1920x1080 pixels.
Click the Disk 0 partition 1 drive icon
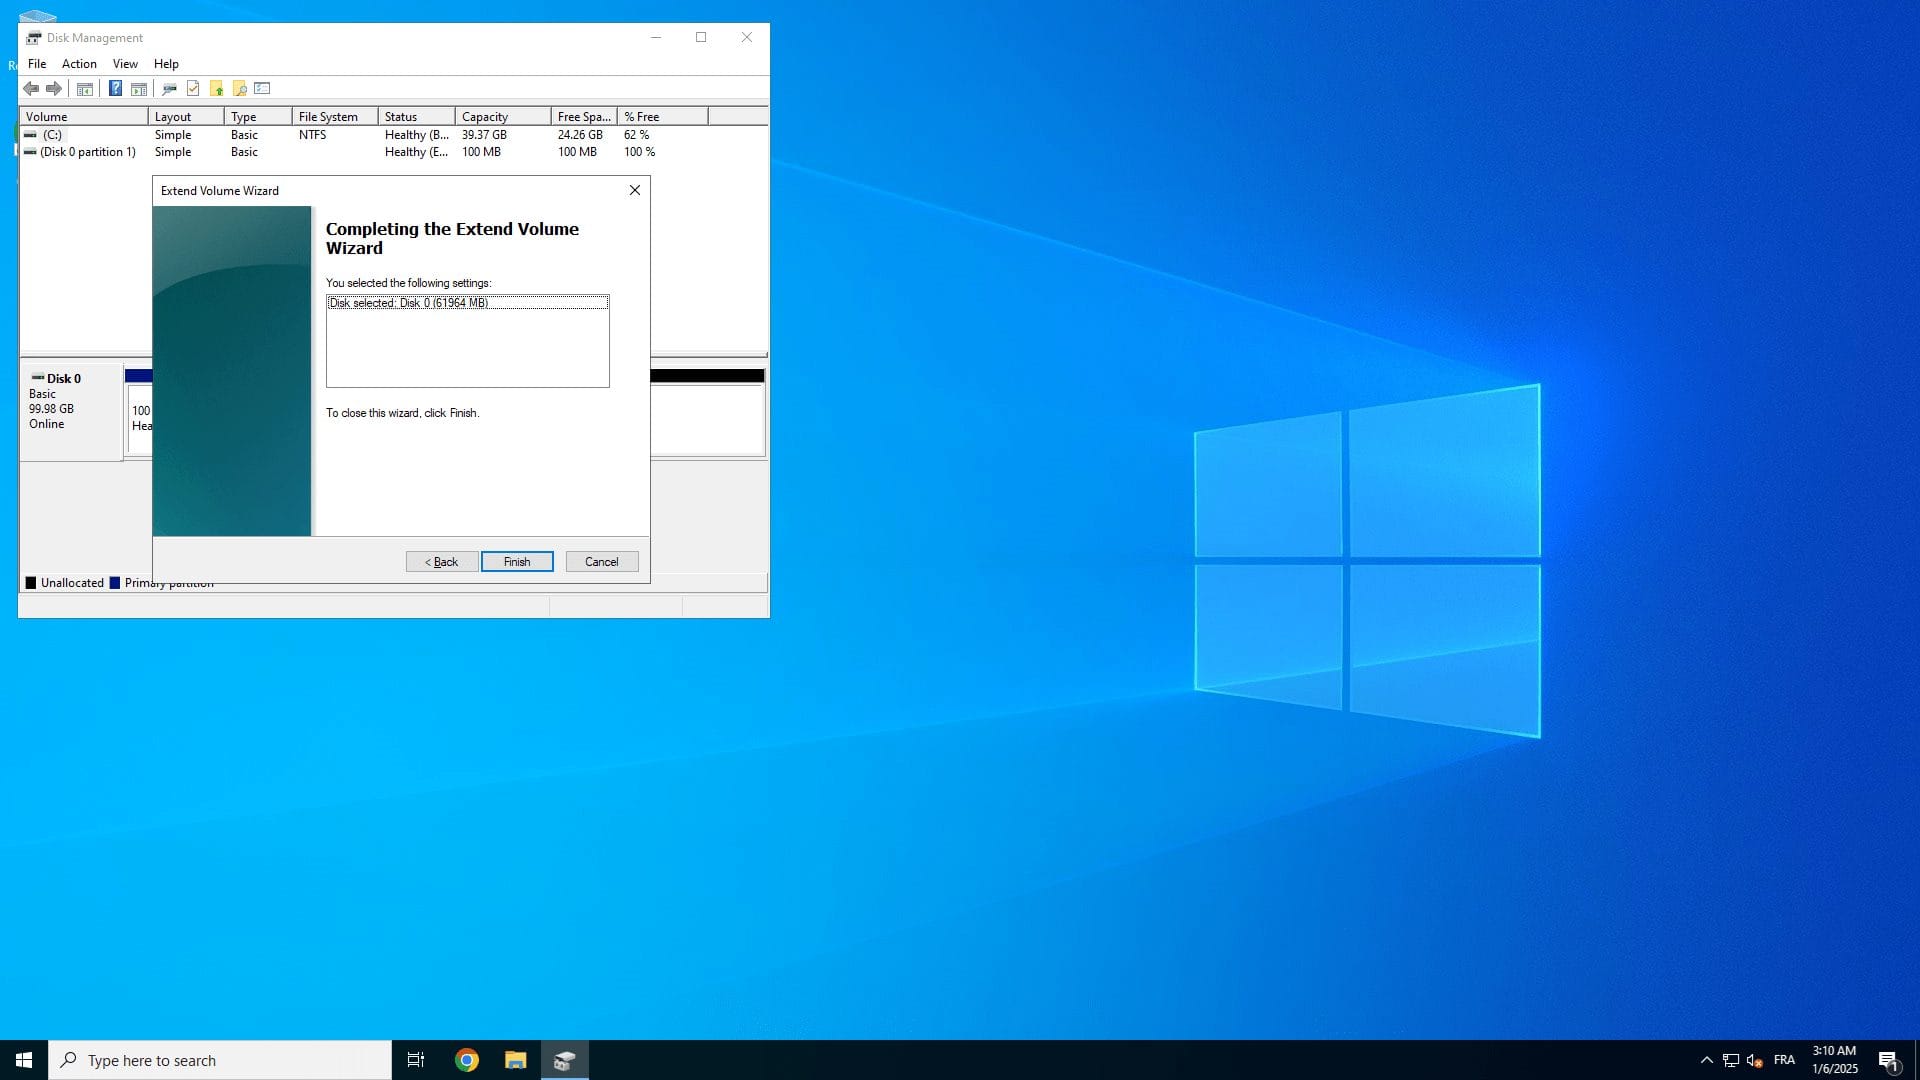click(30, 152)
